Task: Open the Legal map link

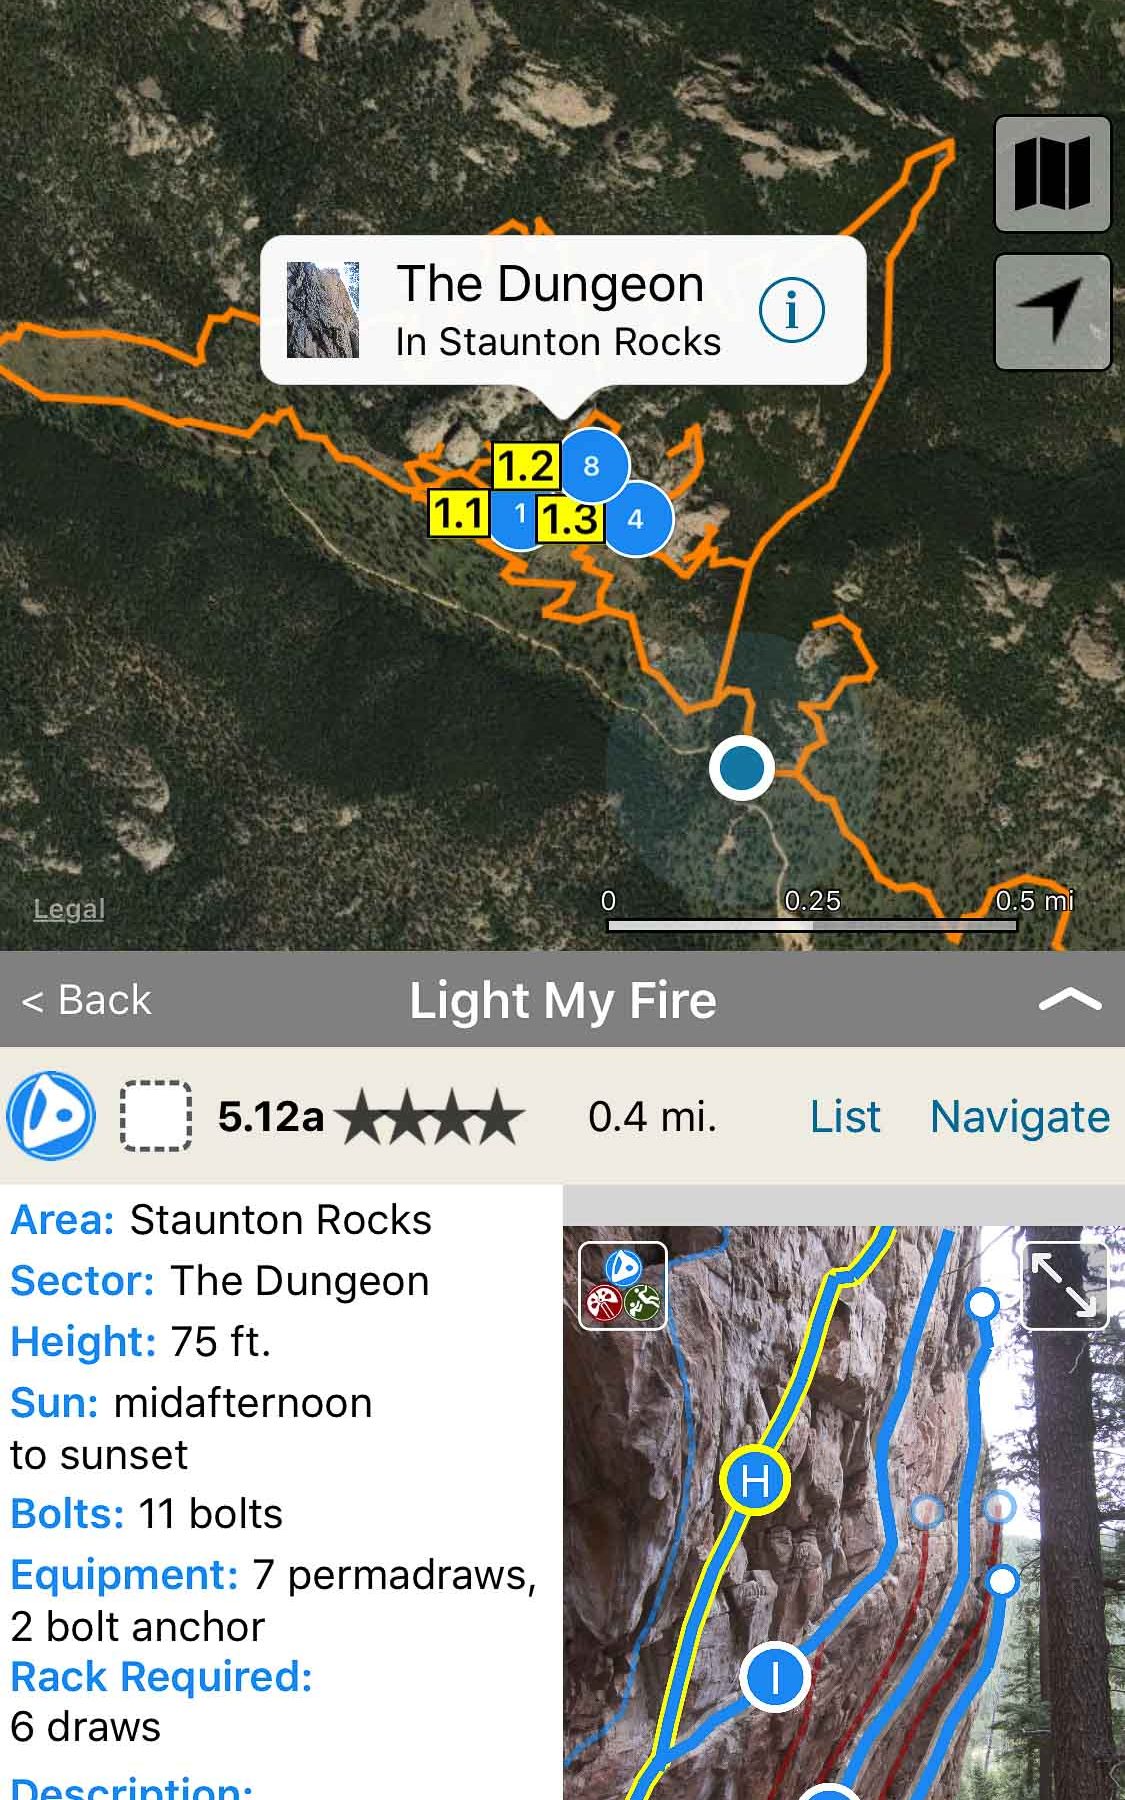Action: click(68, 909)
